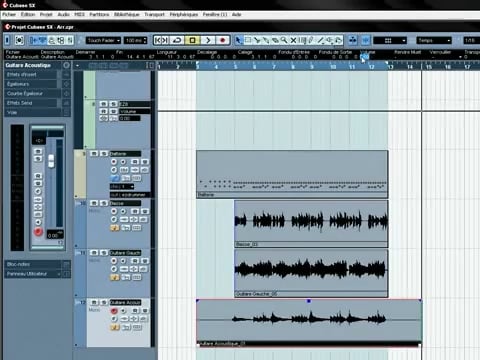Image resolution: width=480 pixels, height=360 pixels.
Task: Go to previous marker in transport
Action: tap(158, 40)
